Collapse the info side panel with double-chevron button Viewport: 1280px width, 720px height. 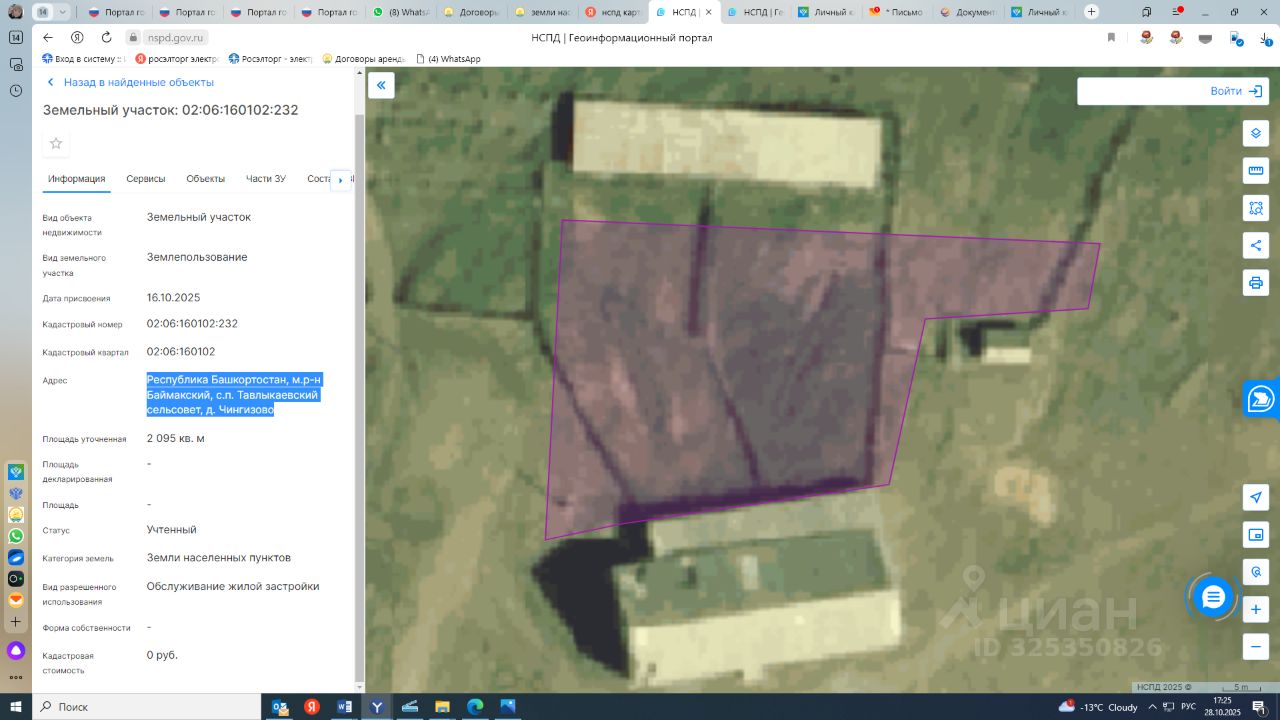pos(381,85)
